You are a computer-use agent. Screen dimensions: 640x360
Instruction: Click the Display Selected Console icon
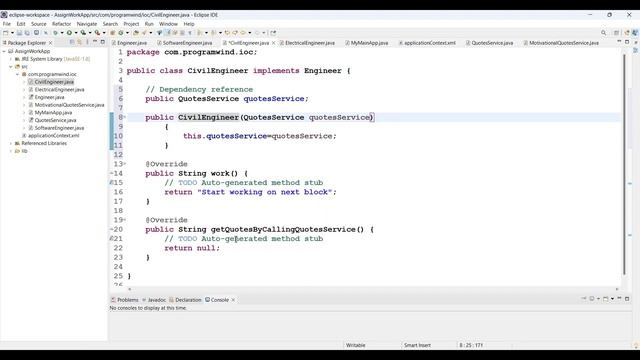pyautogui.click(x=592, y=299)
